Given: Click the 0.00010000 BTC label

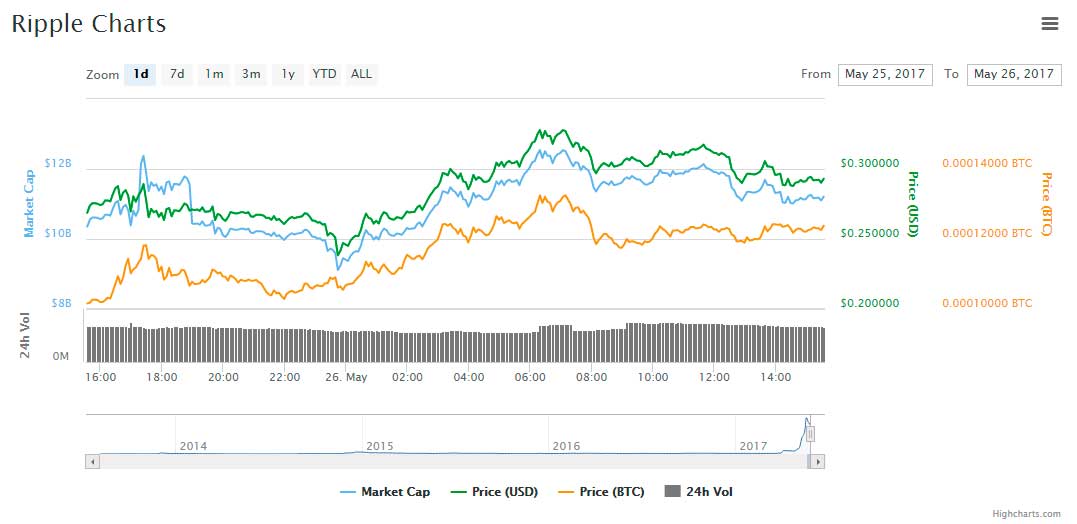Looking at the screenshot, I should point(987,303).
